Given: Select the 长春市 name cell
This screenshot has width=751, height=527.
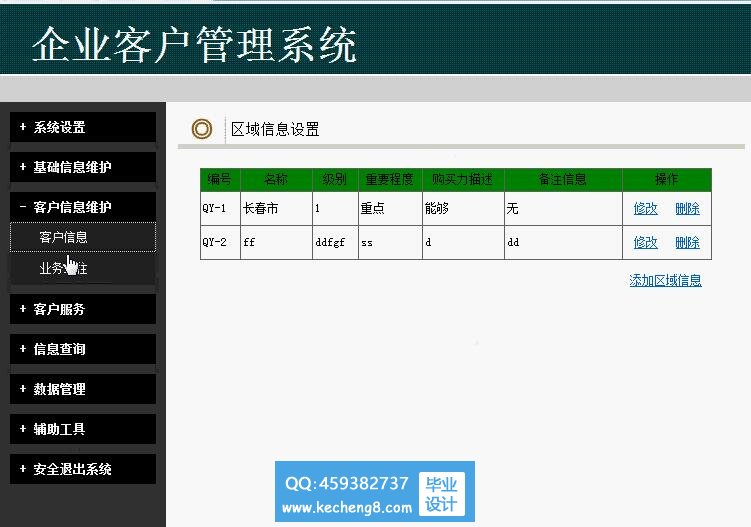Looking at the screenshot, I should tap(276, 208).
